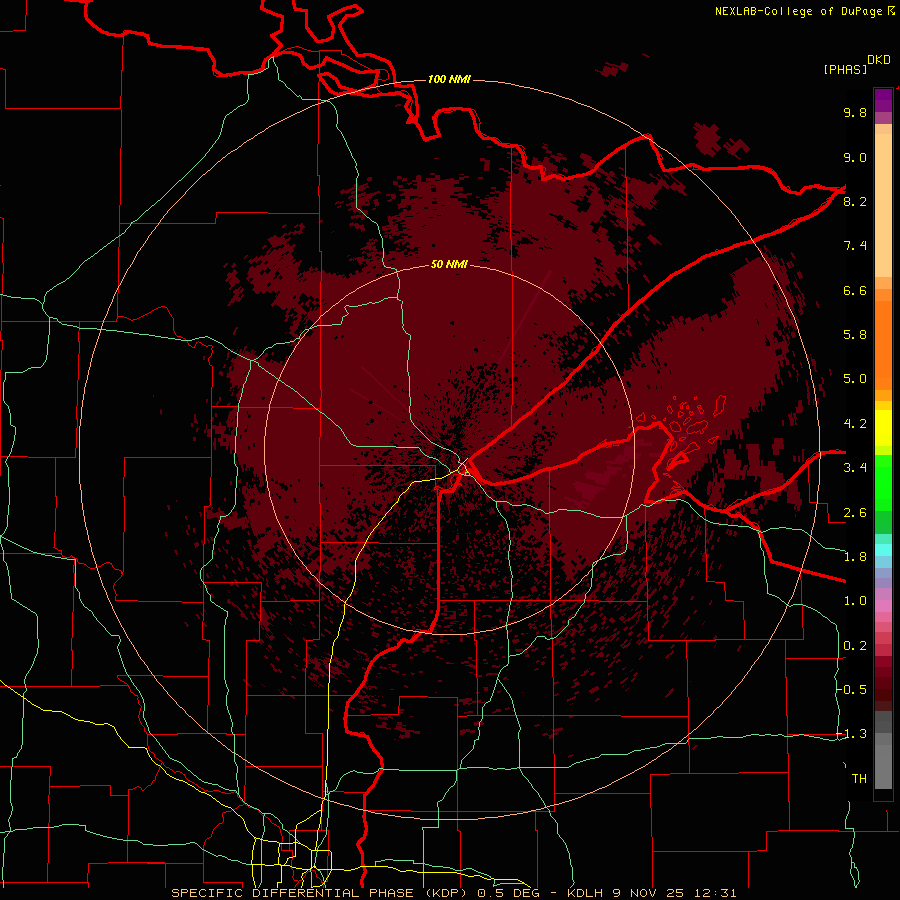Click the 8.2 legend value
The image size is (900, 900).
(x=855, y=201)
